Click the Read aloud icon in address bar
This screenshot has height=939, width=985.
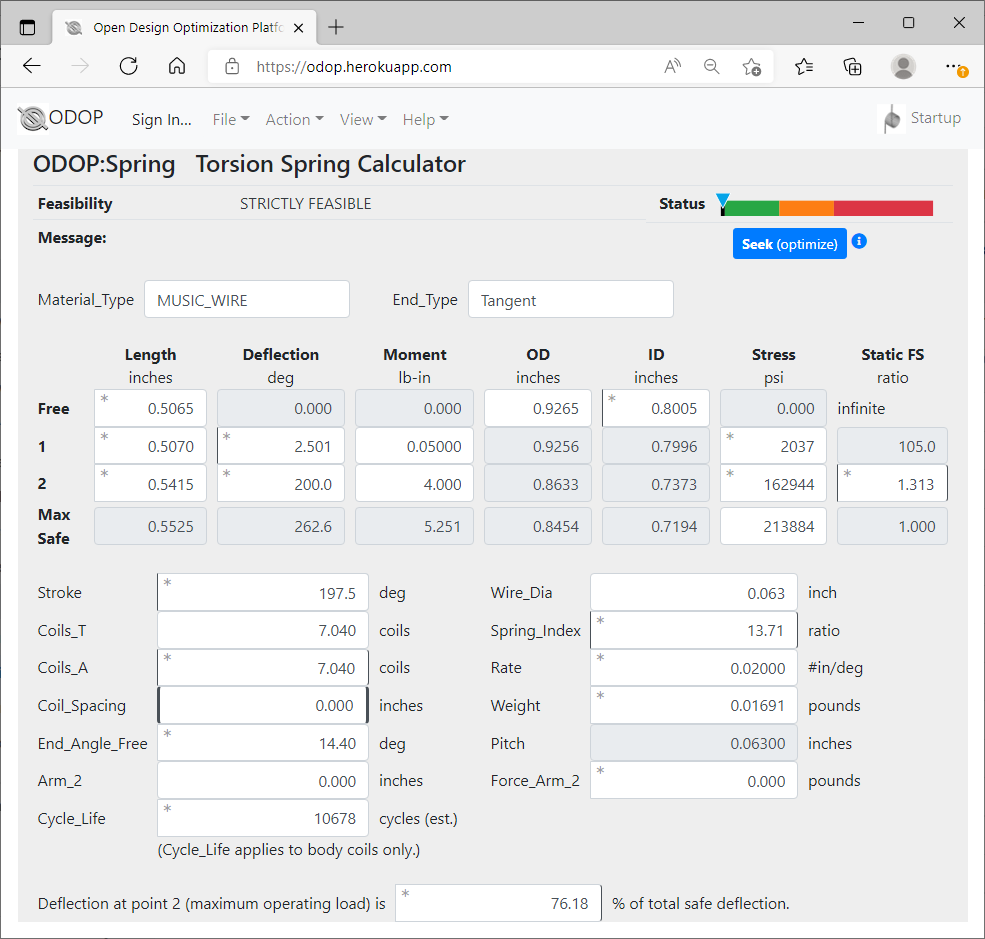click(x=672, y=66)
